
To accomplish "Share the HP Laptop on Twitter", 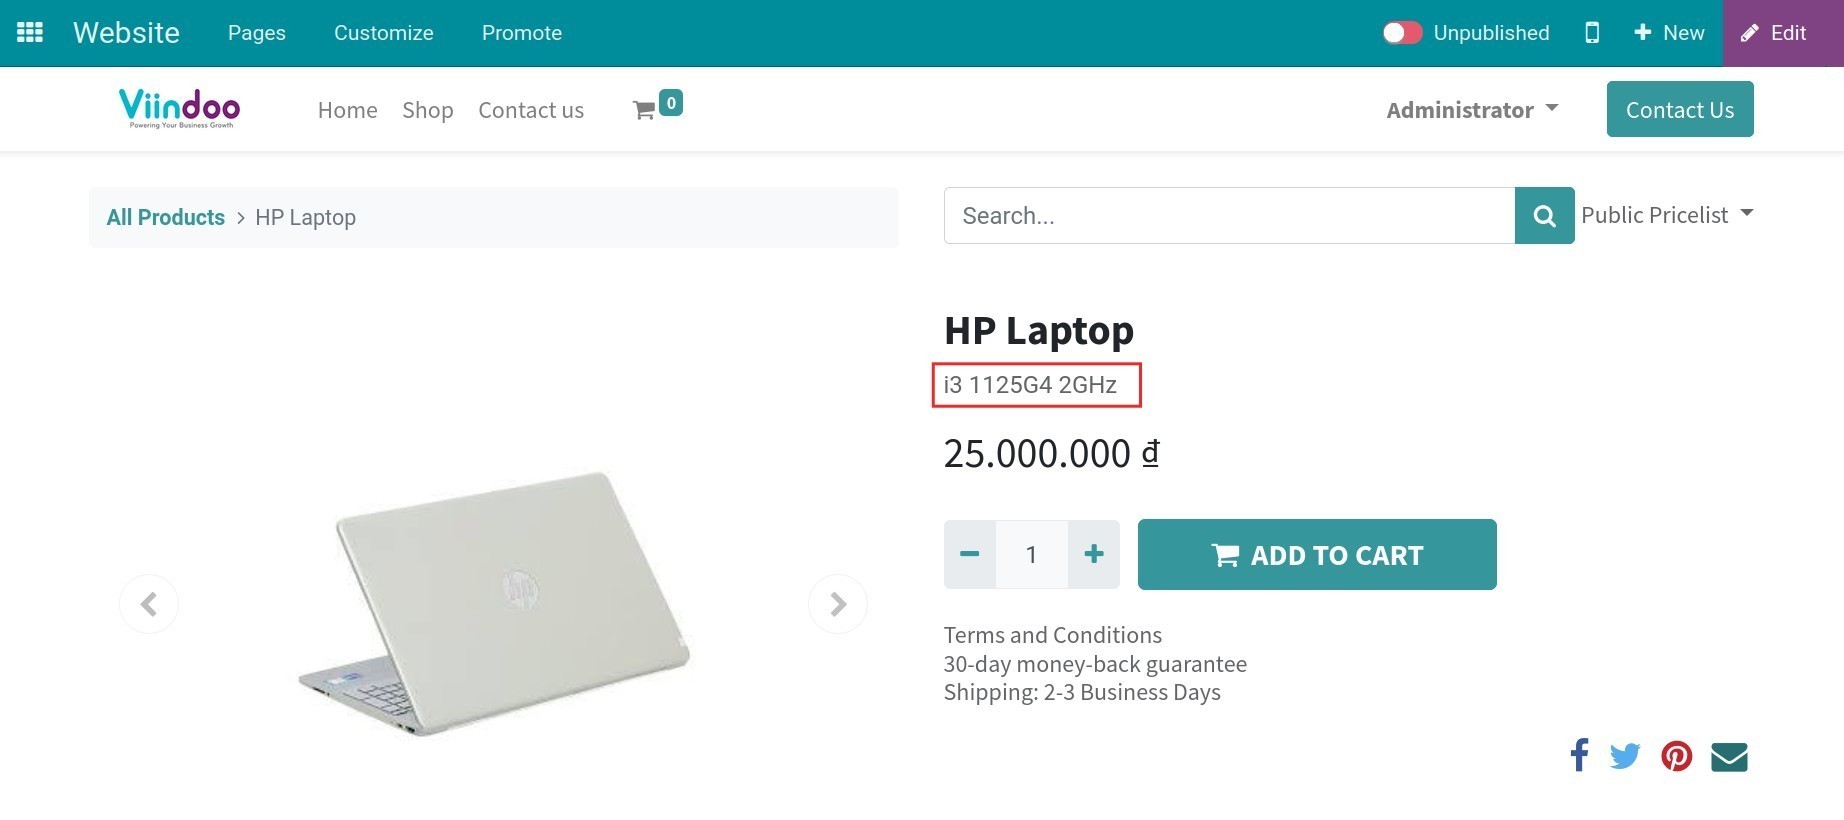I will (1626, 757).
